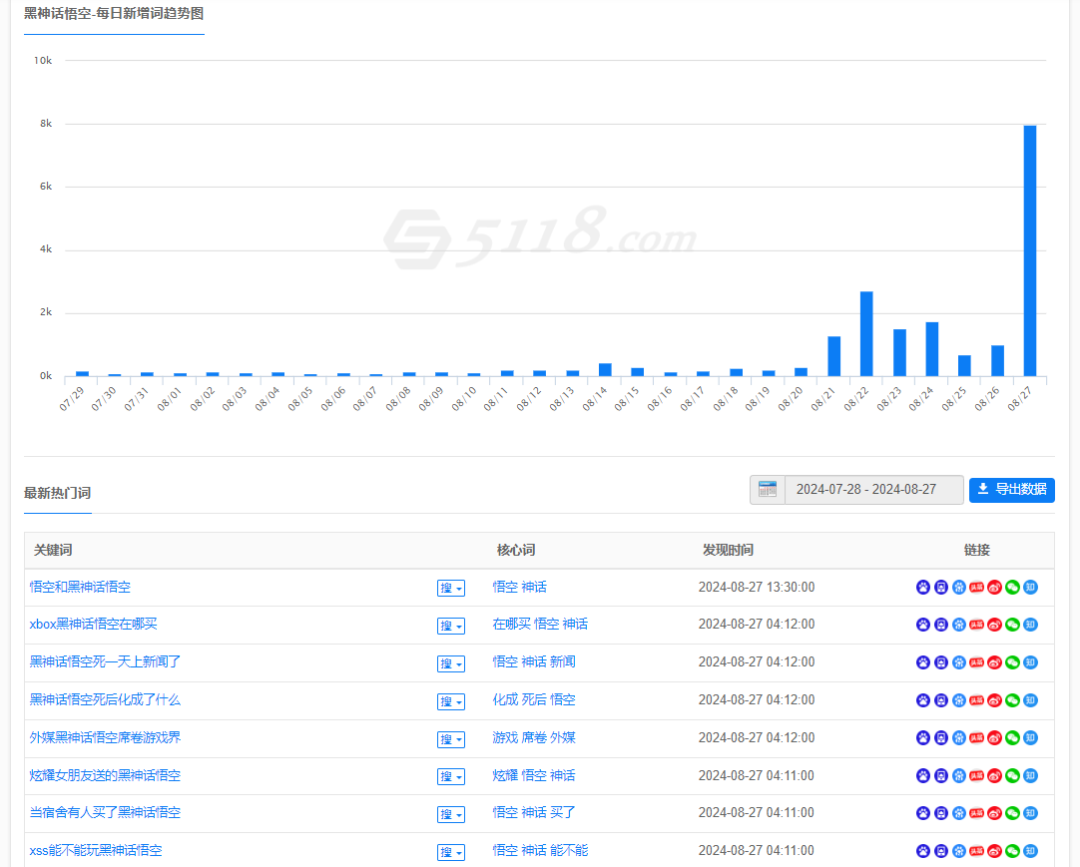
Task: Open Baidu news icon for 黑神话悟空死一天上新闻了
Action: (959, 662)
